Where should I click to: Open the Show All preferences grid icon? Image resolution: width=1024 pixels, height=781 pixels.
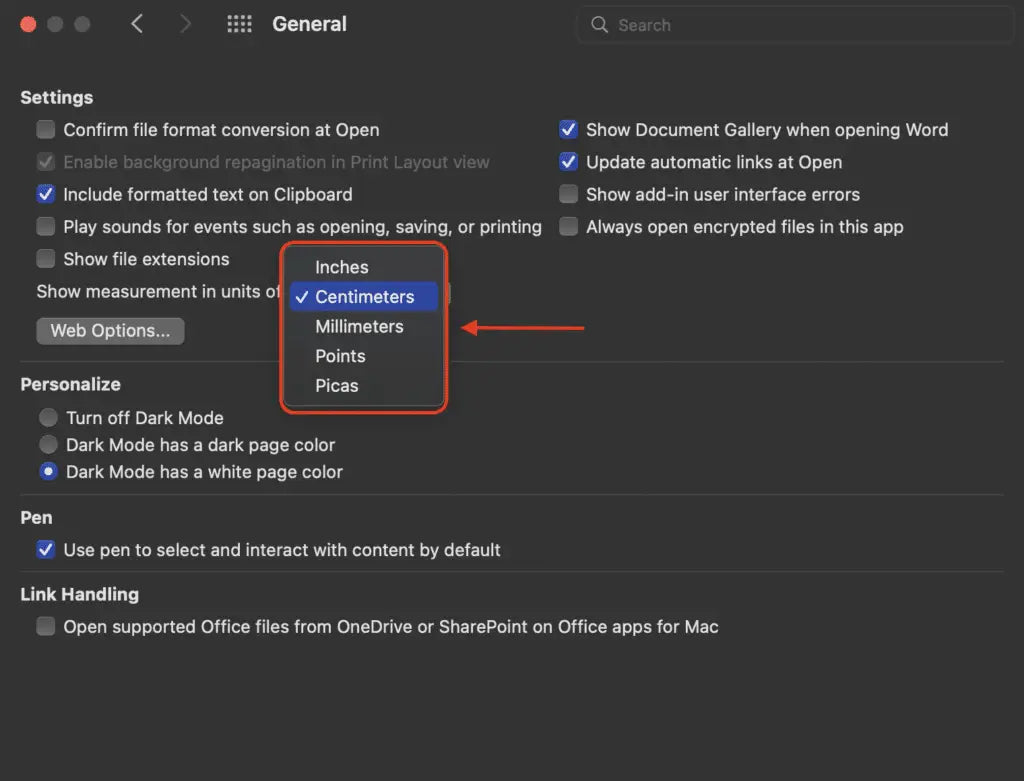tap(239, 24)
